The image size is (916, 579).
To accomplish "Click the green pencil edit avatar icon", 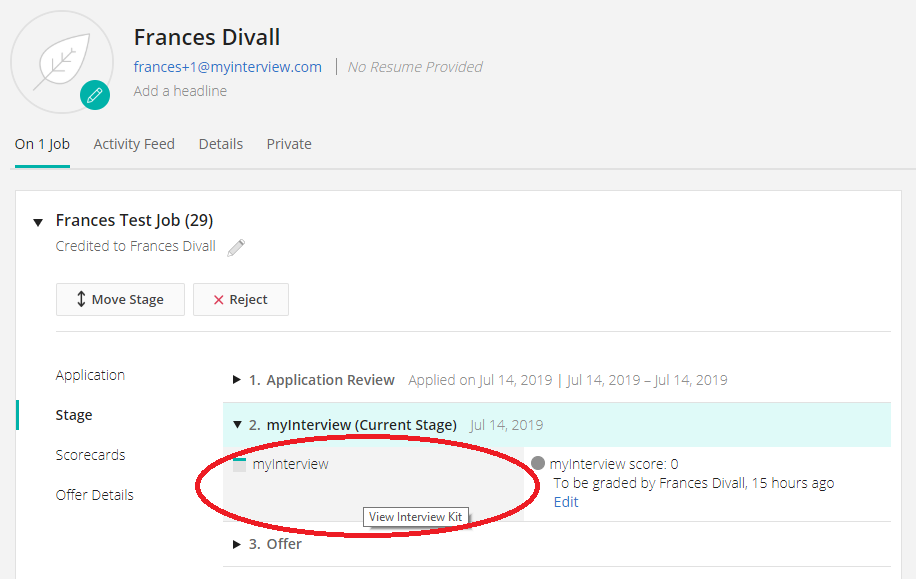I will (94, 96).
